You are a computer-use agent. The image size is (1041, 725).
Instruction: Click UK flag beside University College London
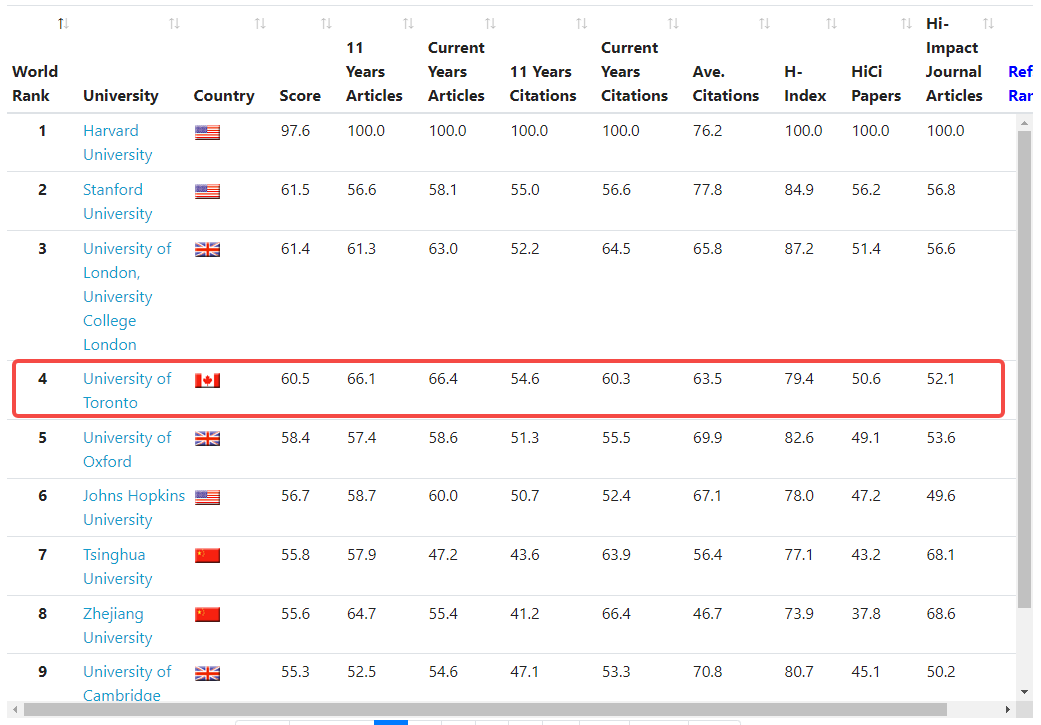tap(207, 250)
